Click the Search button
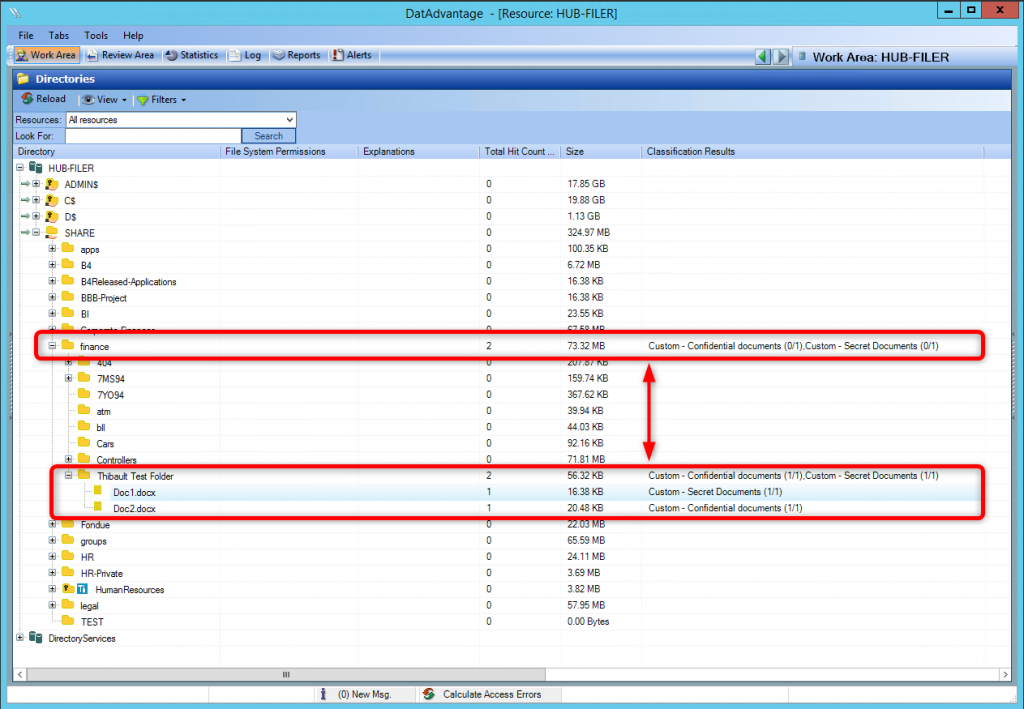The height and width of the screenshot is (709, 1024). click(268, 136)
